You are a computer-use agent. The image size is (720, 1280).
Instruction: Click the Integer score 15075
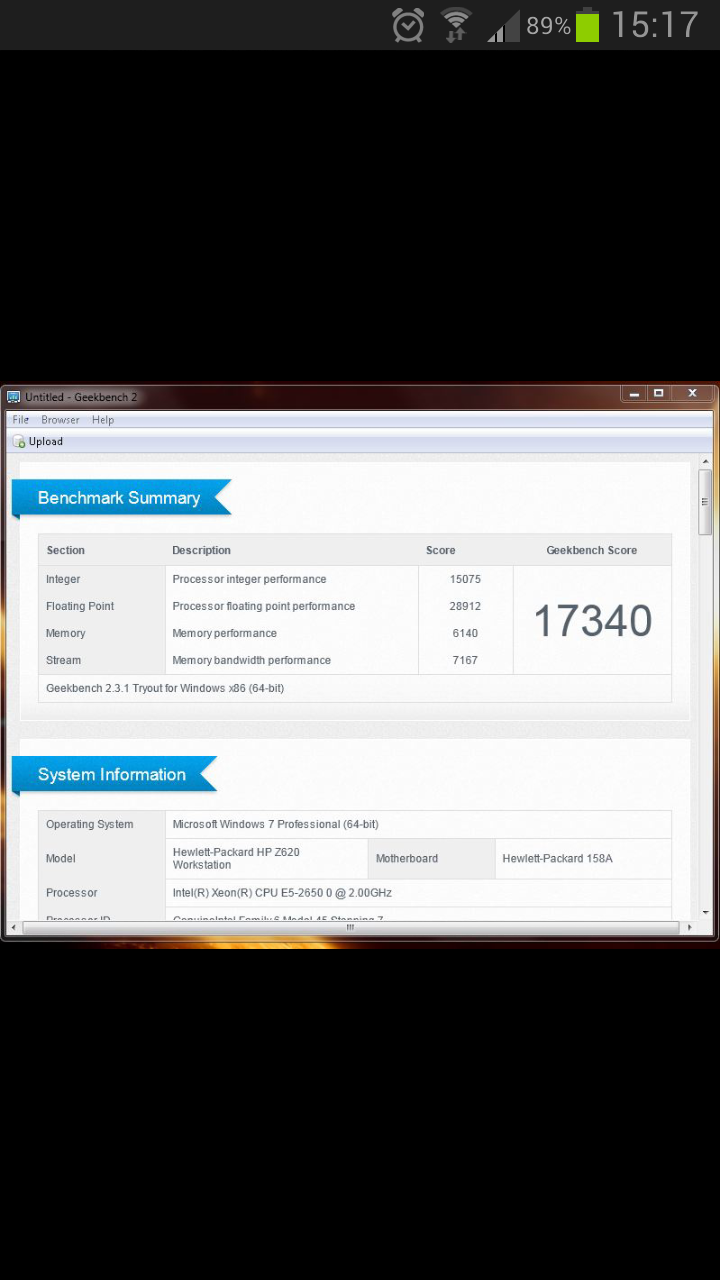coord(465,579)
